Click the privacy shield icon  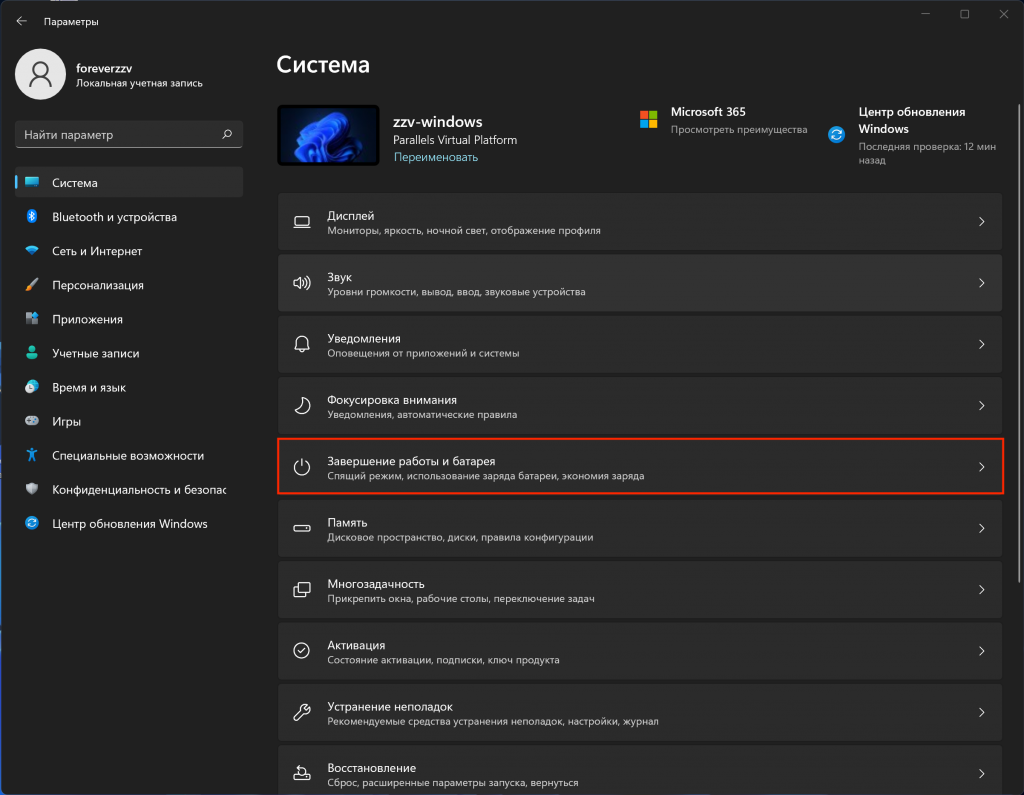click(32, 489)
